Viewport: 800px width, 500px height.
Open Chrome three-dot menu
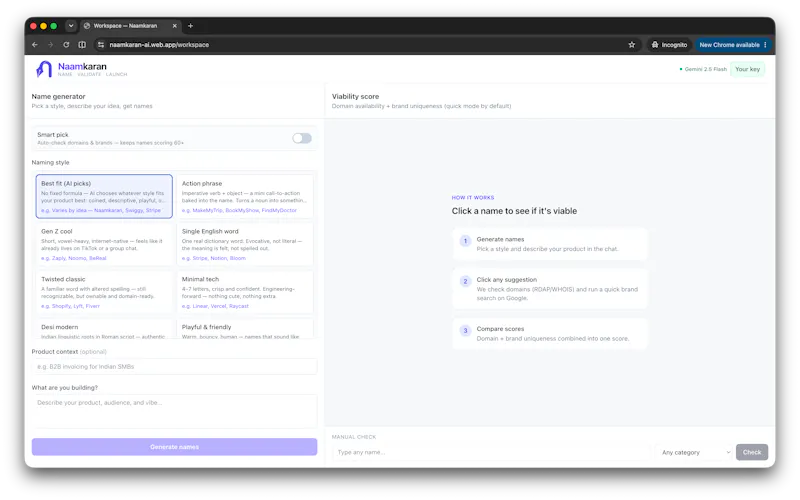(765, 45)
